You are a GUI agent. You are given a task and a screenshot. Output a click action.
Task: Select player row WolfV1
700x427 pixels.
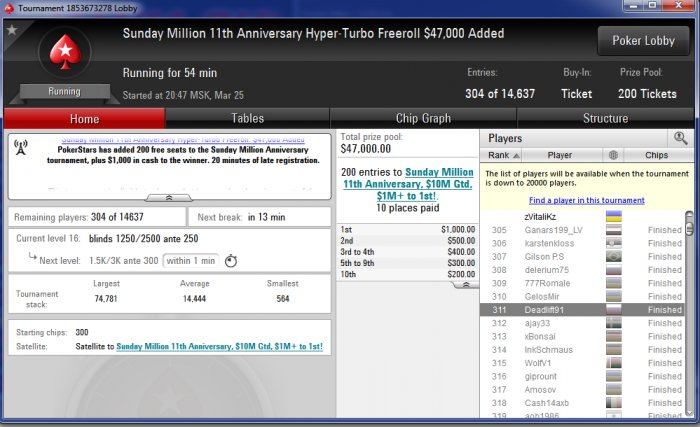[582, 363]
